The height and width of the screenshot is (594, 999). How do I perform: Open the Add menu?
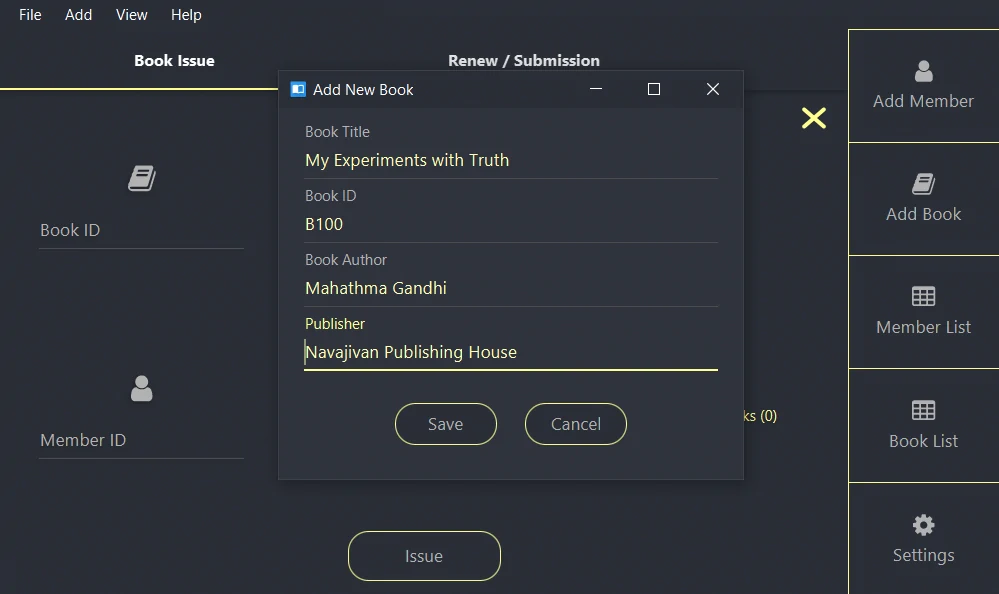(x=78, y=14)
